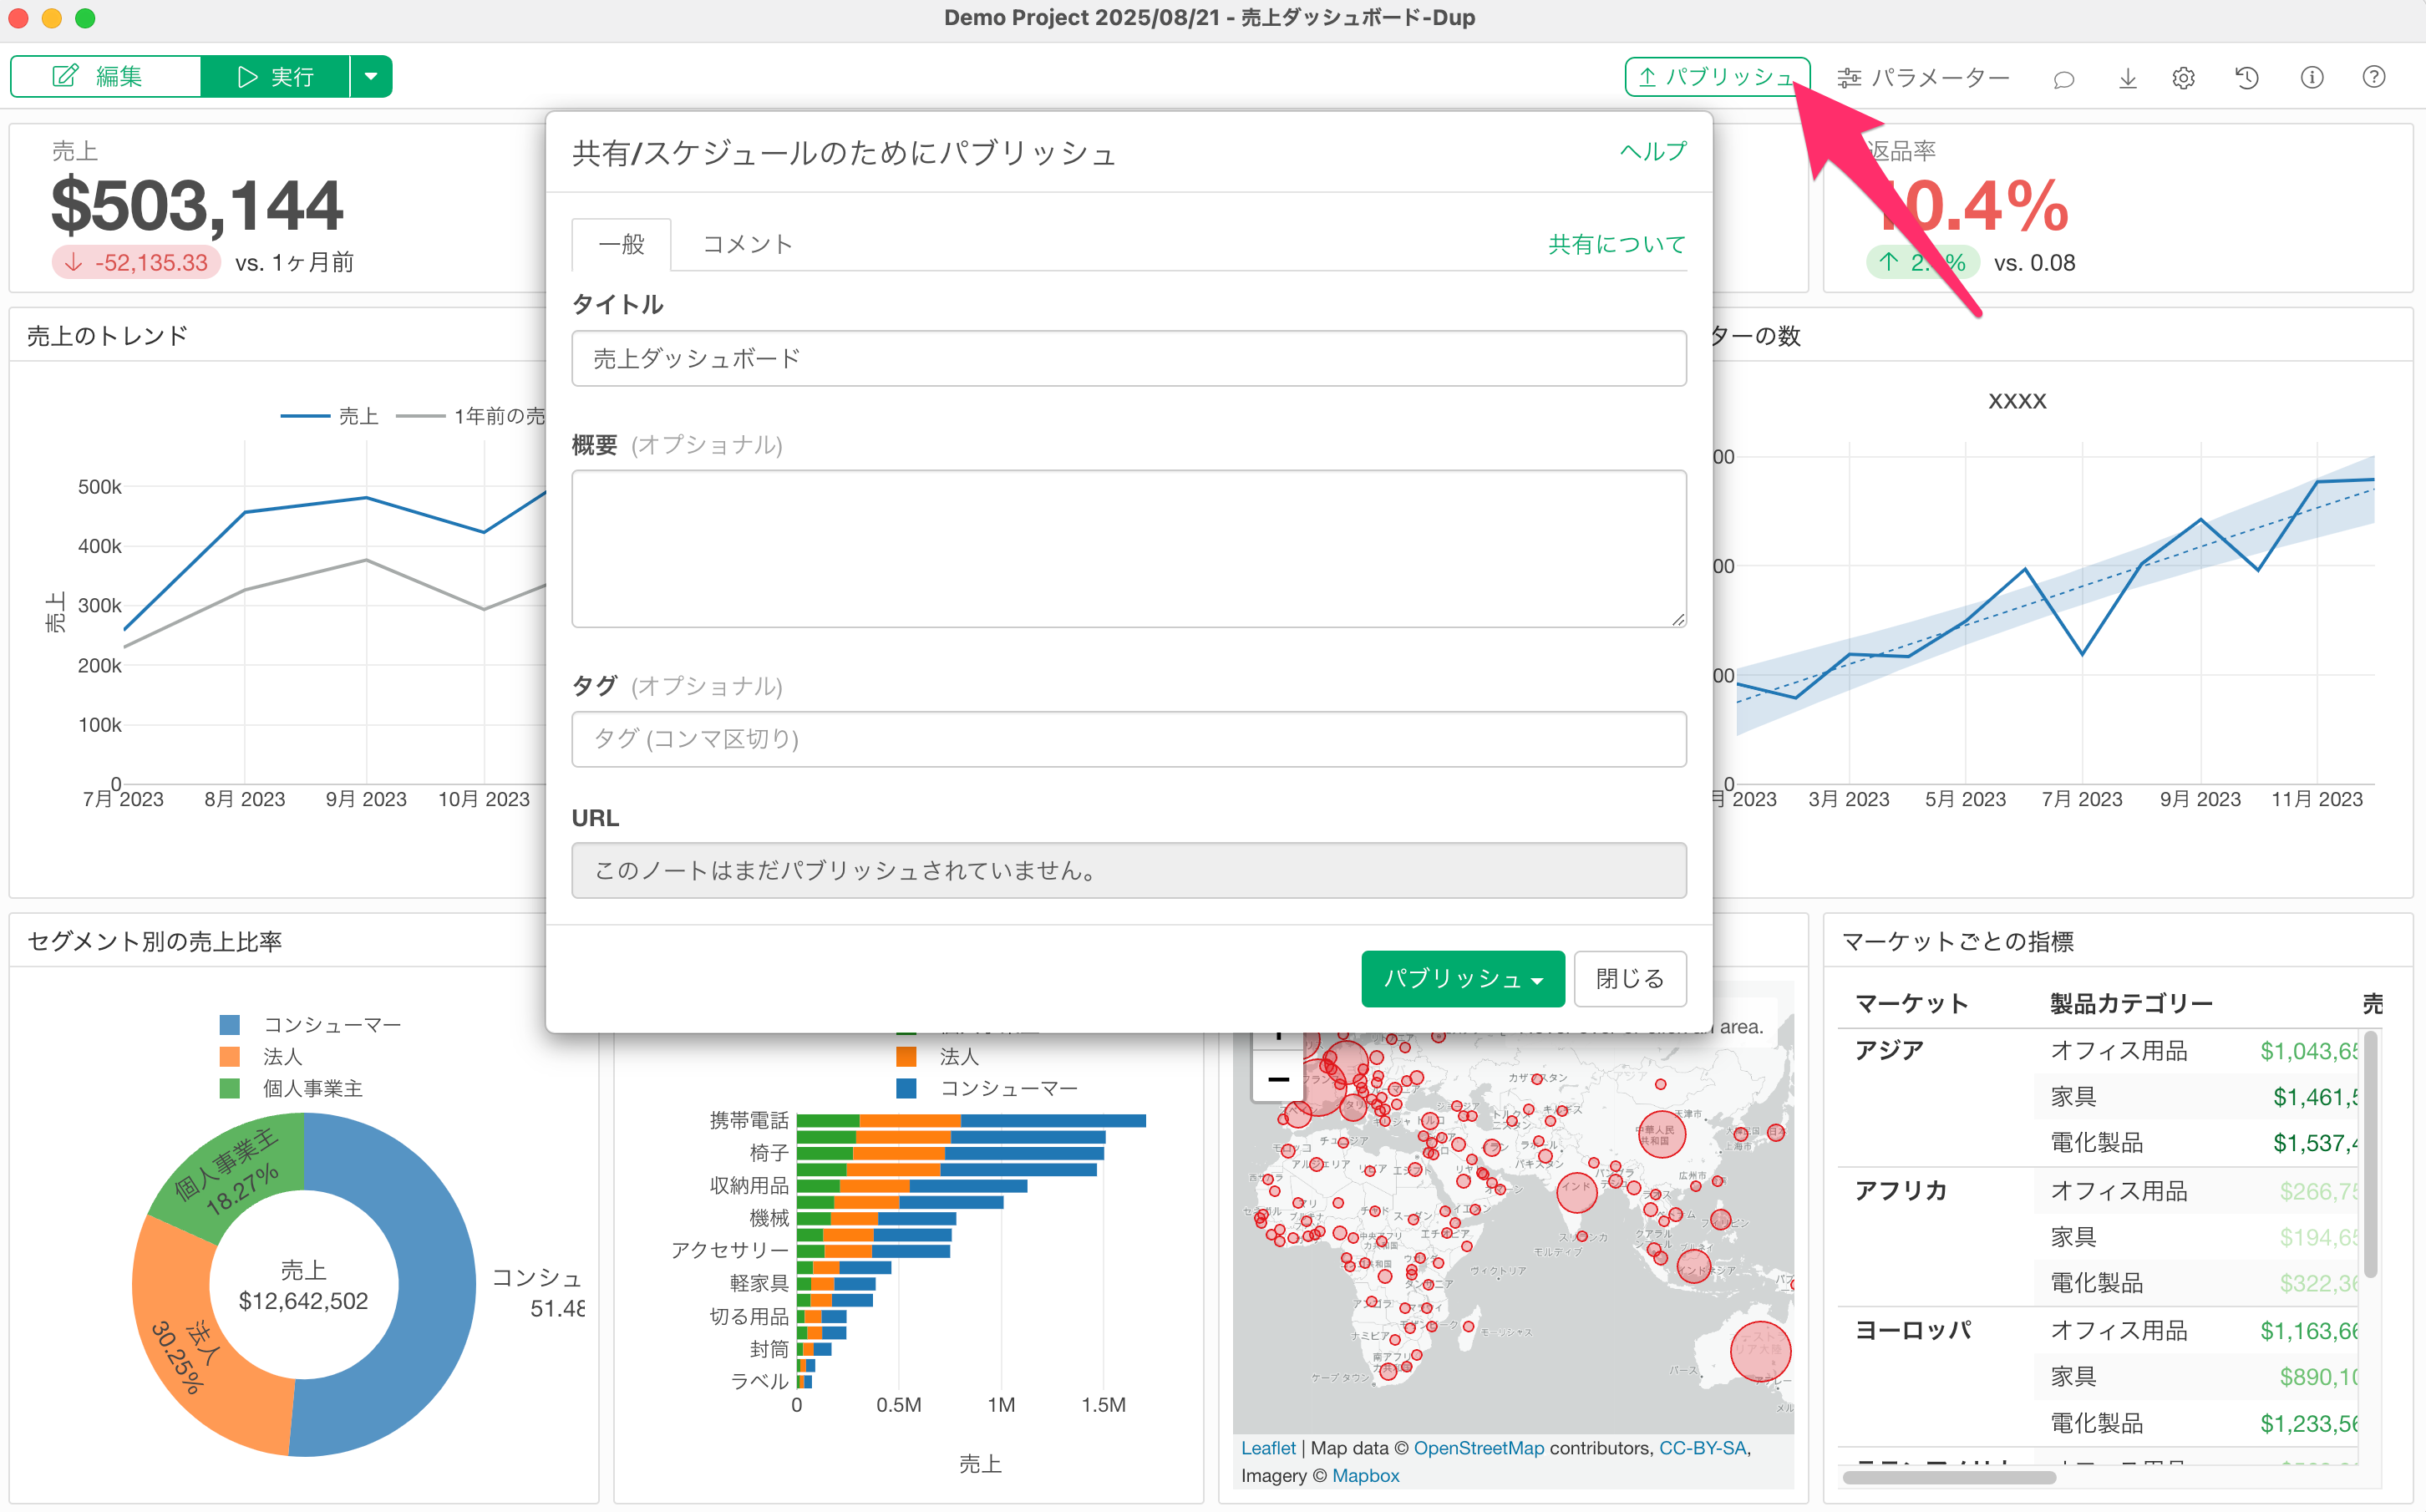
Task: Click the 閉じる button
Action: click(1629, 978)
